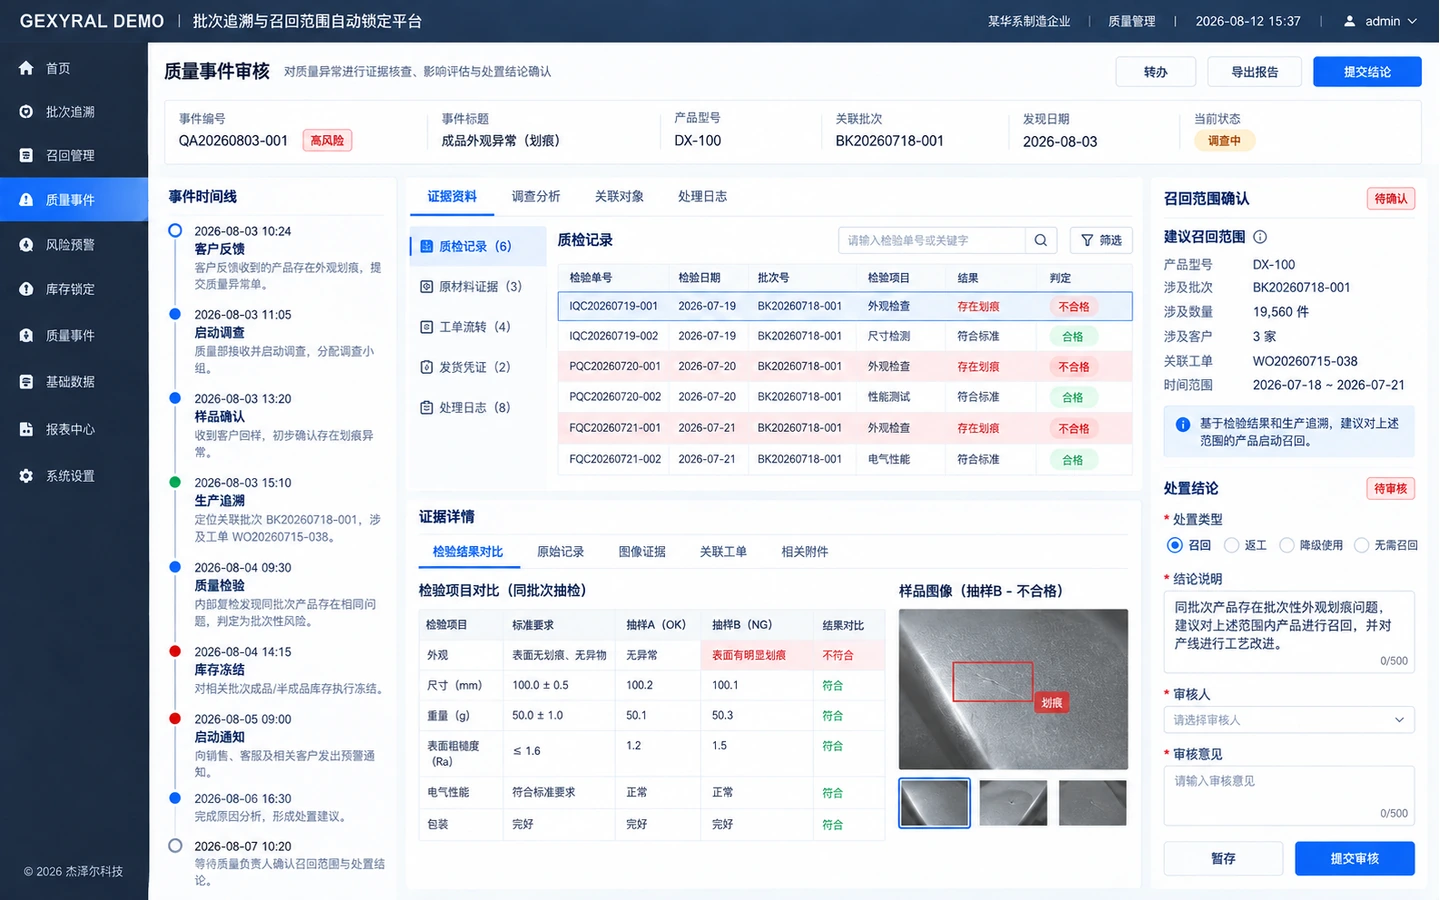Click the 暂存 button
This screenshot has width=1440, height=900.
(1223, 859)
